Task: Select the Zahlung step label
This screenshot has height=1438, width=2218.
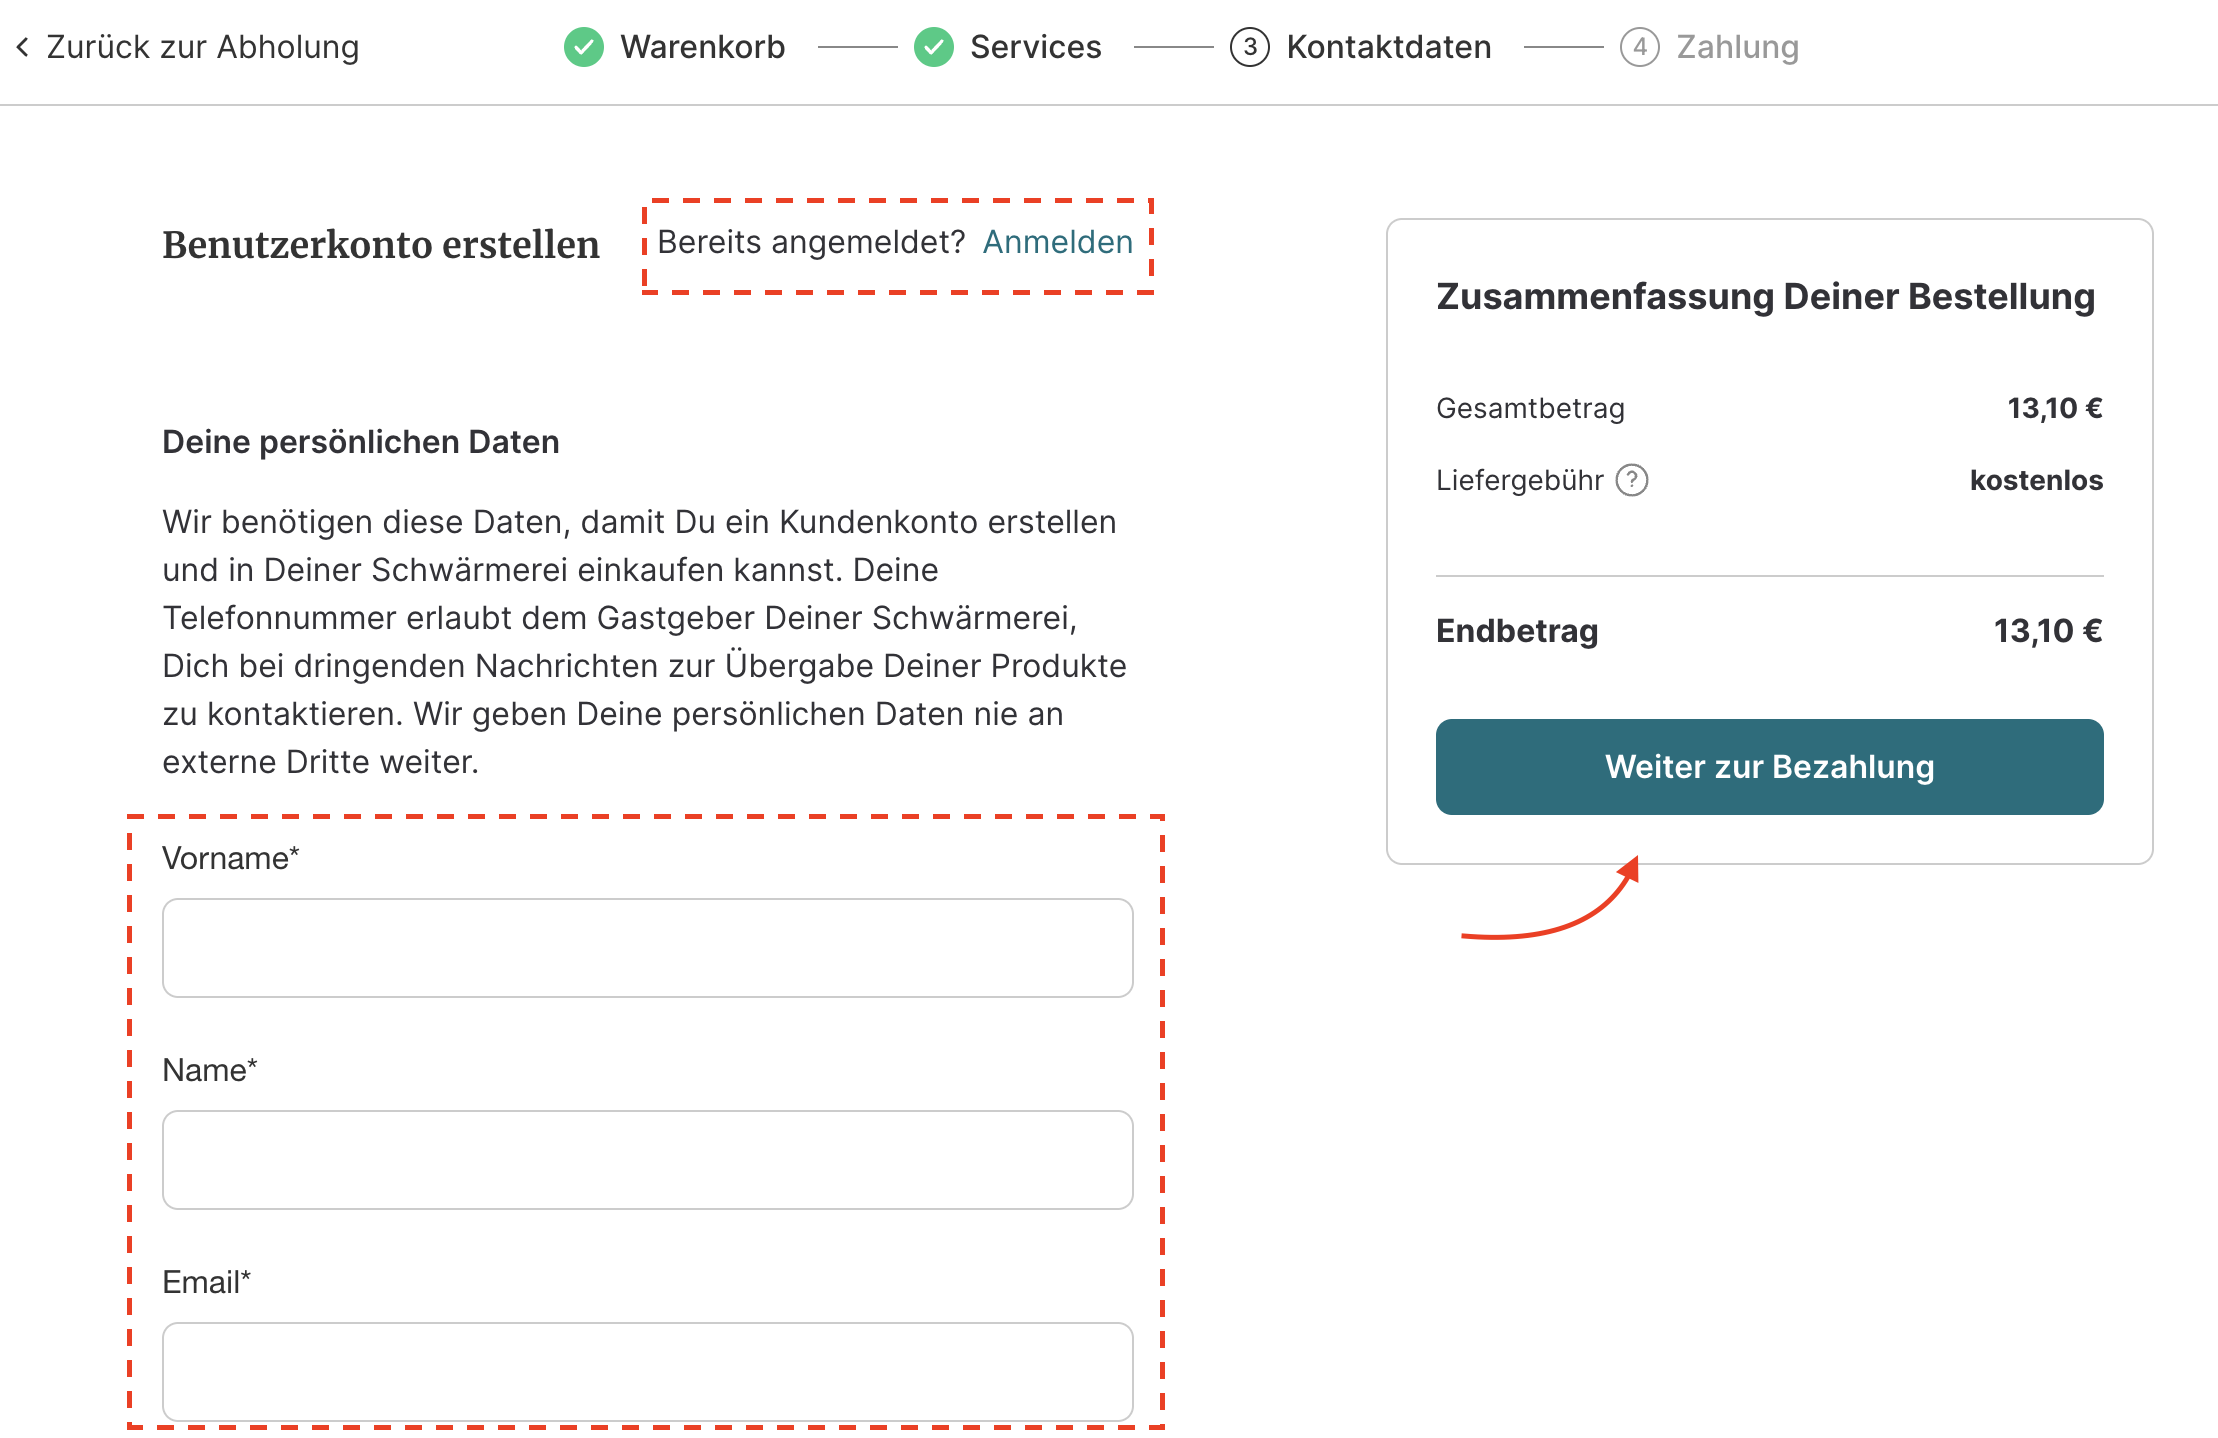Action: pyautogui.click(x=1738, y=47)
